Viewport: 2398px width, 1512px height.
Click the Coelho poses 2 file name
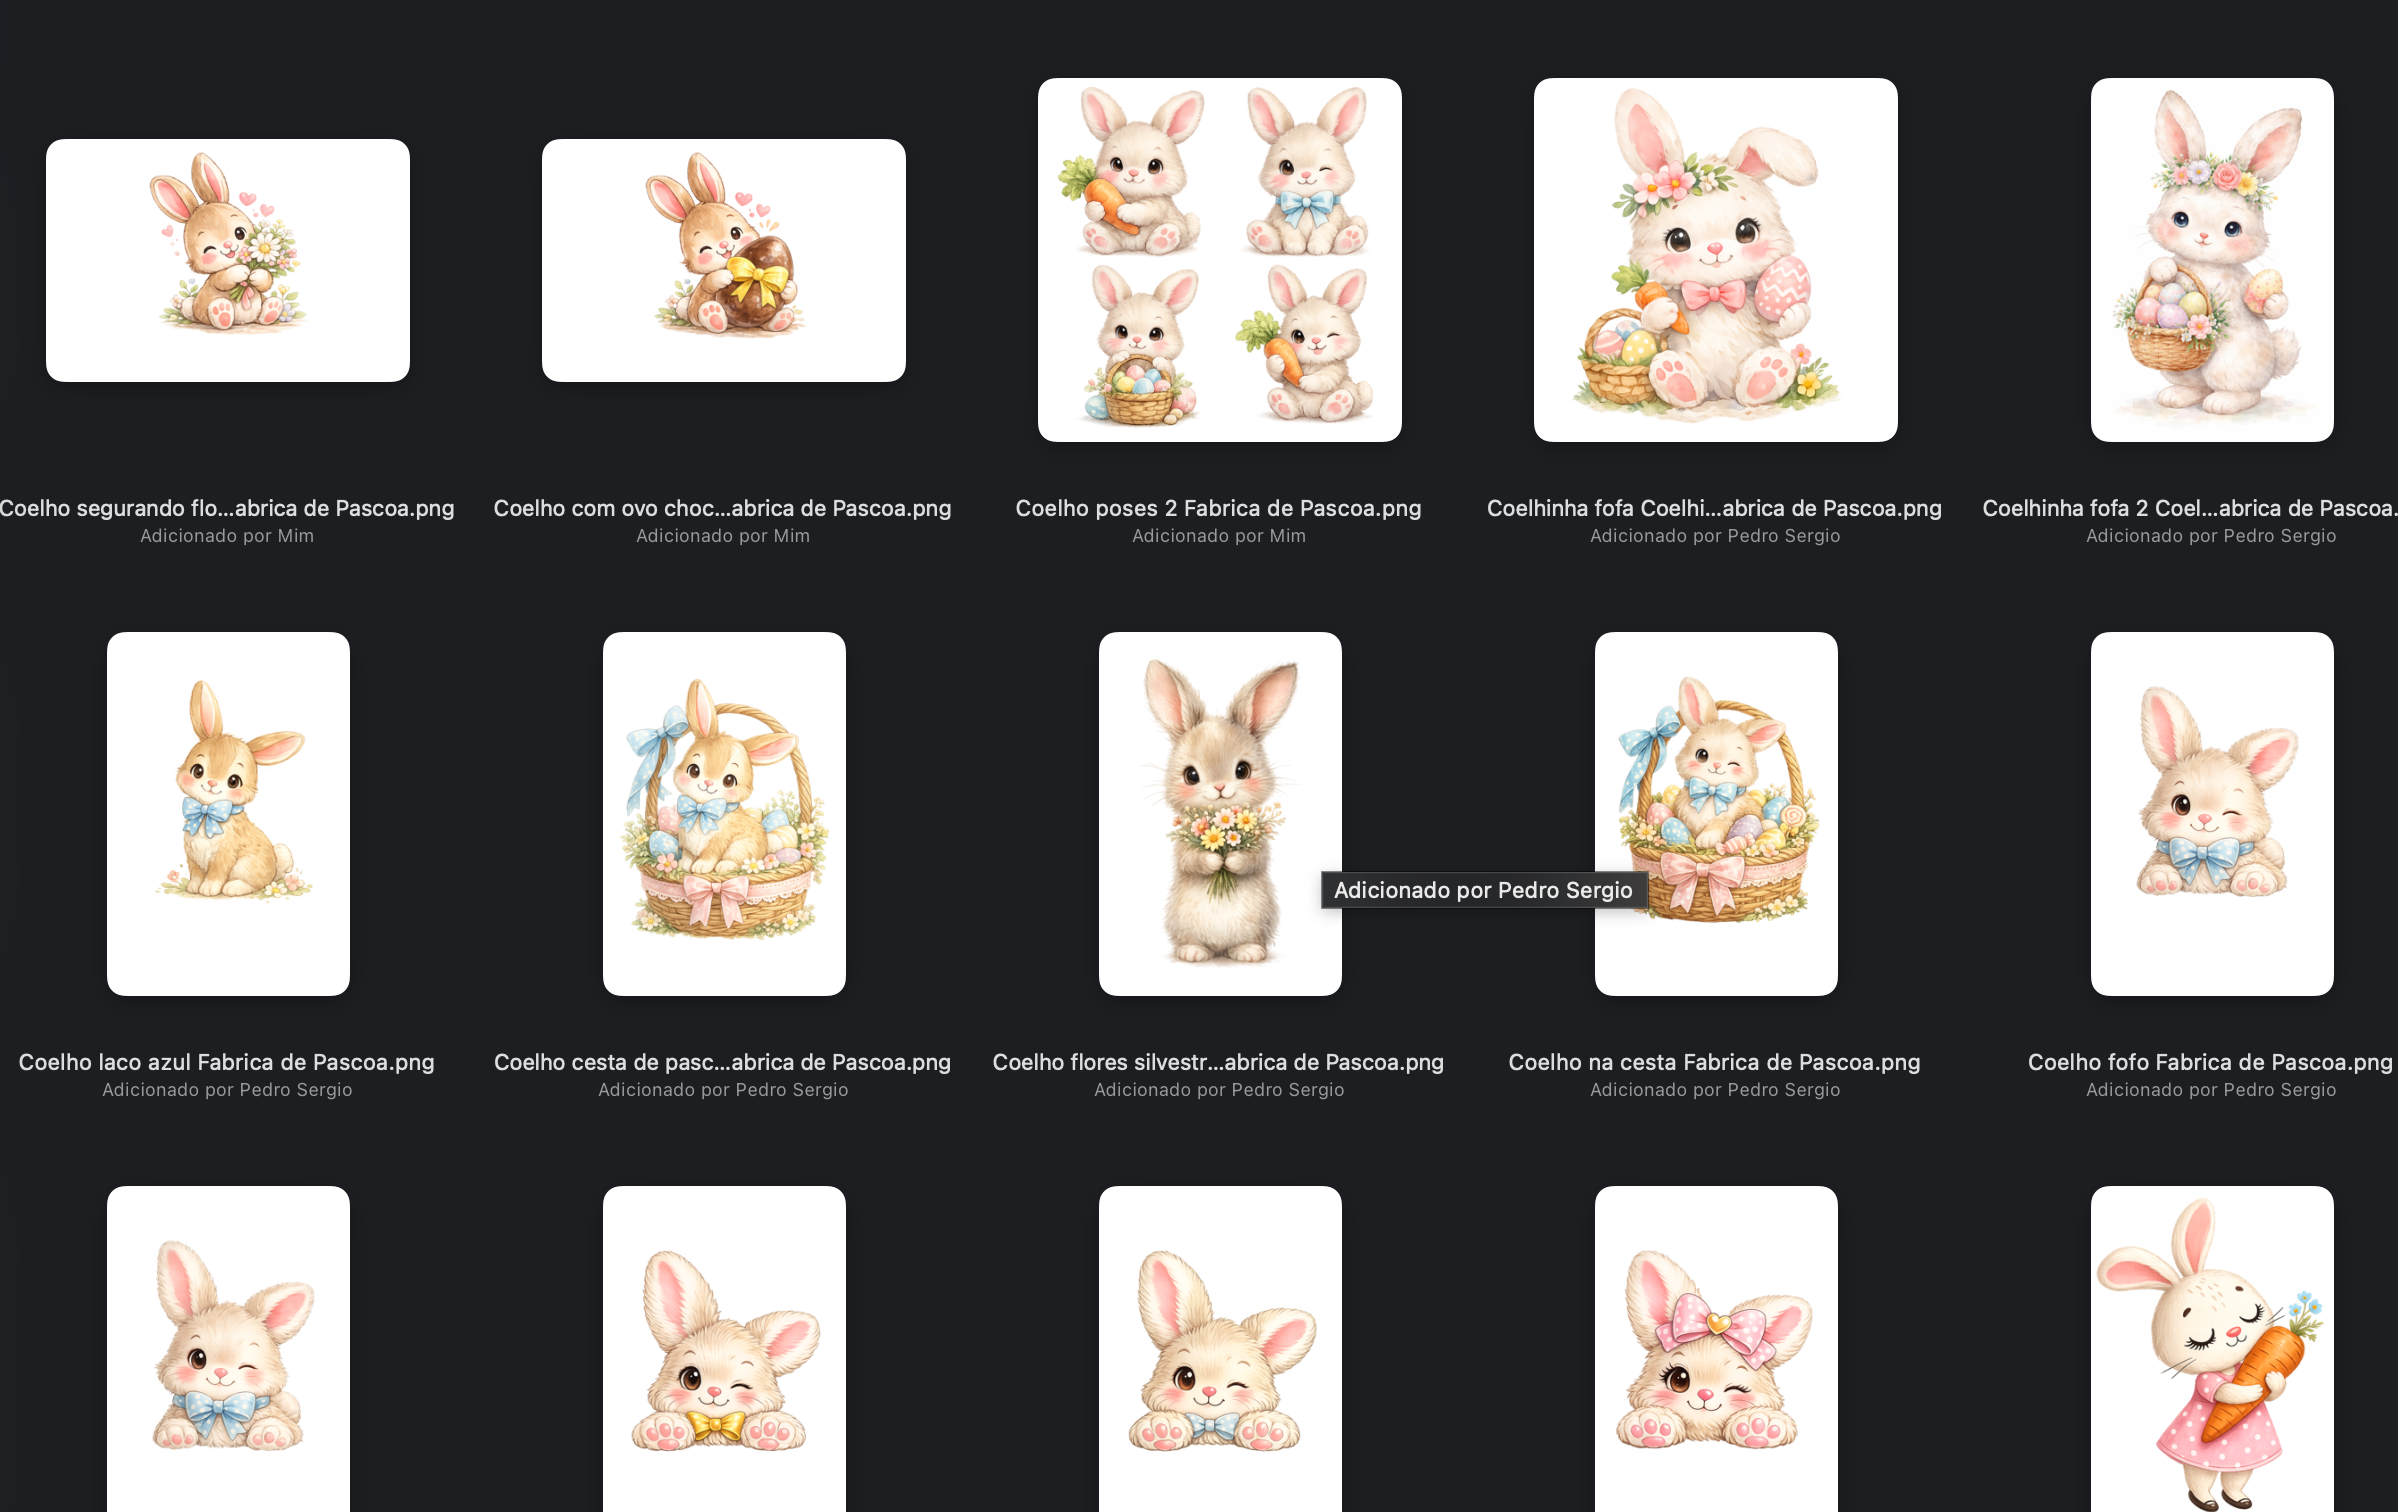pyautogui.click(x=1218, y=508)
